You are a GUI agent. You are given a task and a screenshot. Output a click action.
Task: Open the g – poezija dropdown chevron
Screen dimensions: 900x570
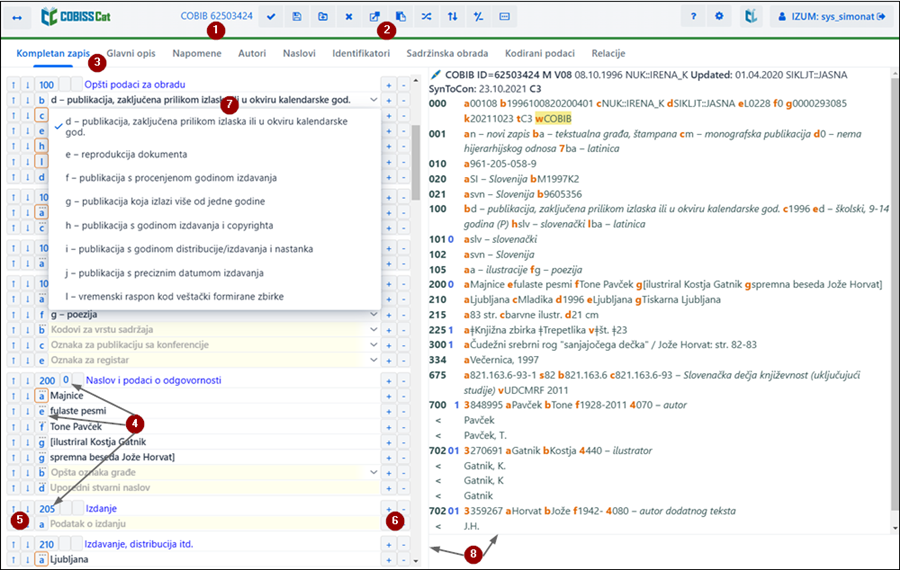tap(374, 315)
